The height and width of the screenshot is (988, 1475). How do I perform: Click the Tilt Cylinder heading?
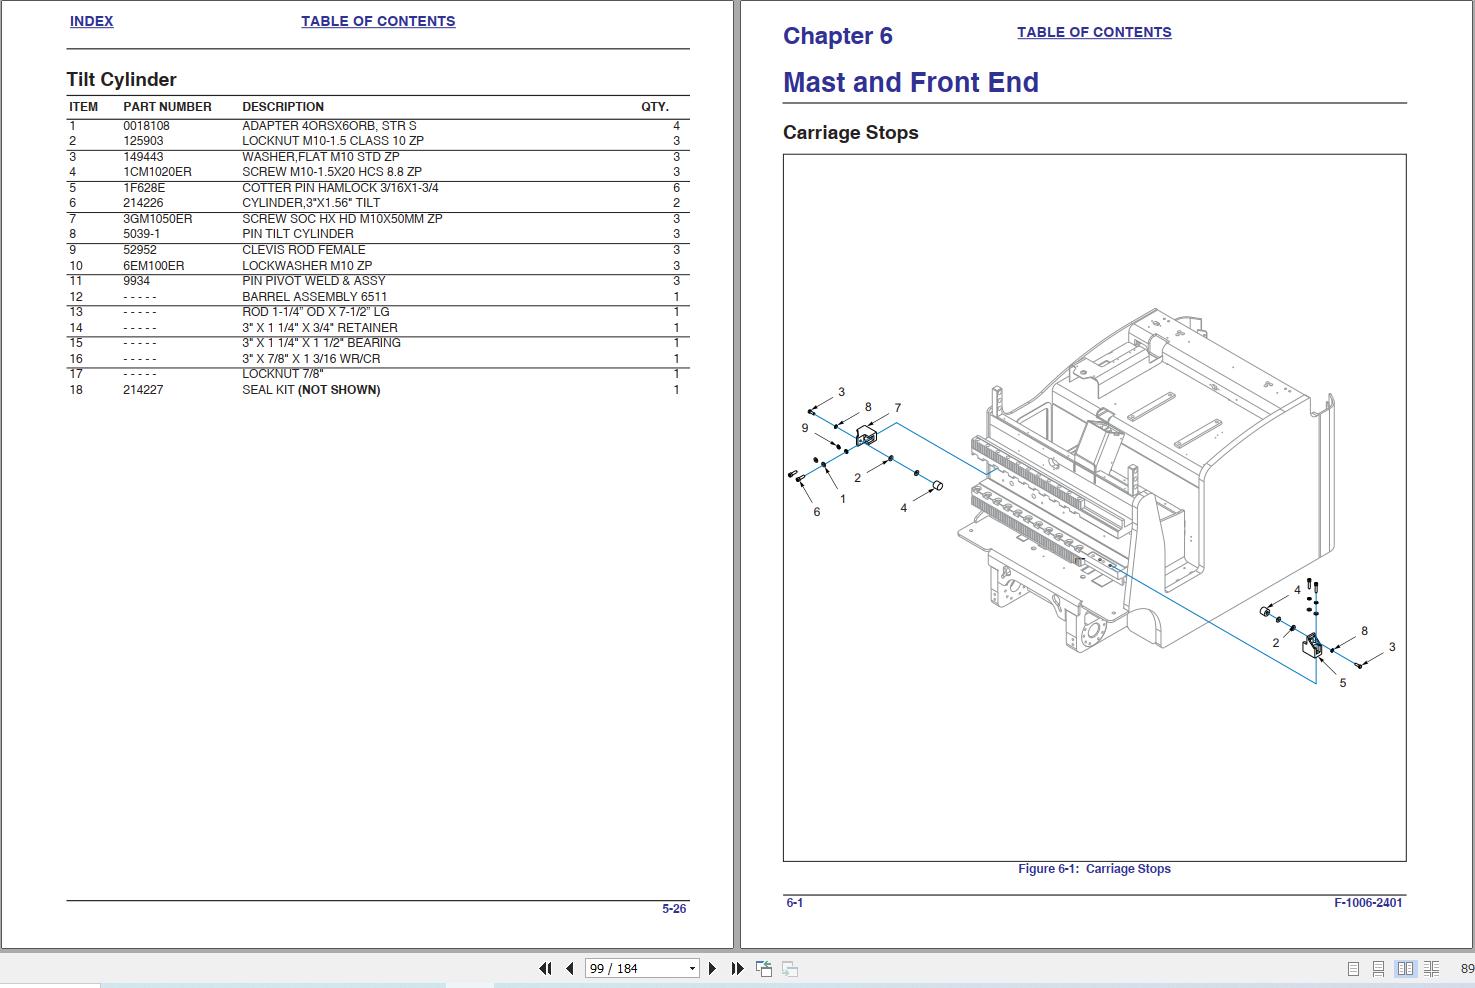(121, 79)
